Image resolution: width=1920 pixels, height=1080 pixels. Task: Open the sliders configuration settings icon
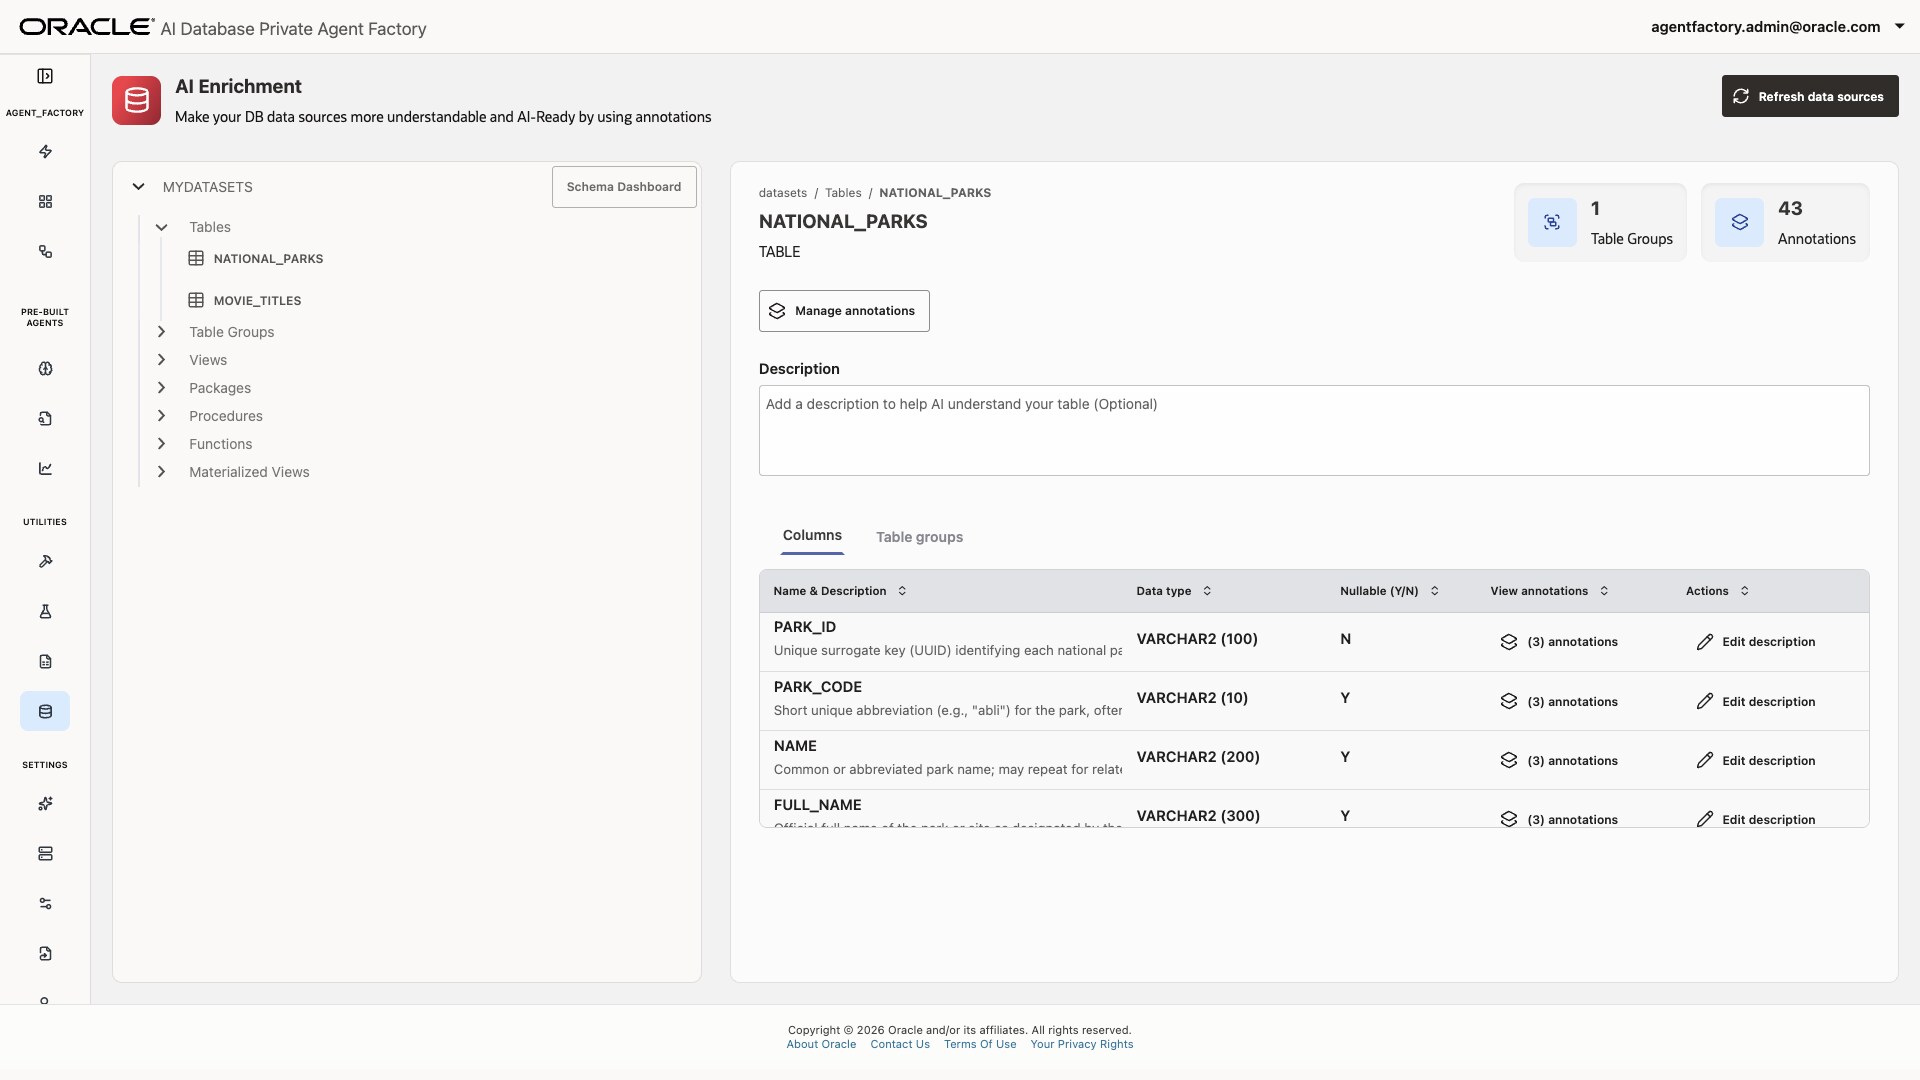[x=45, y=904]
